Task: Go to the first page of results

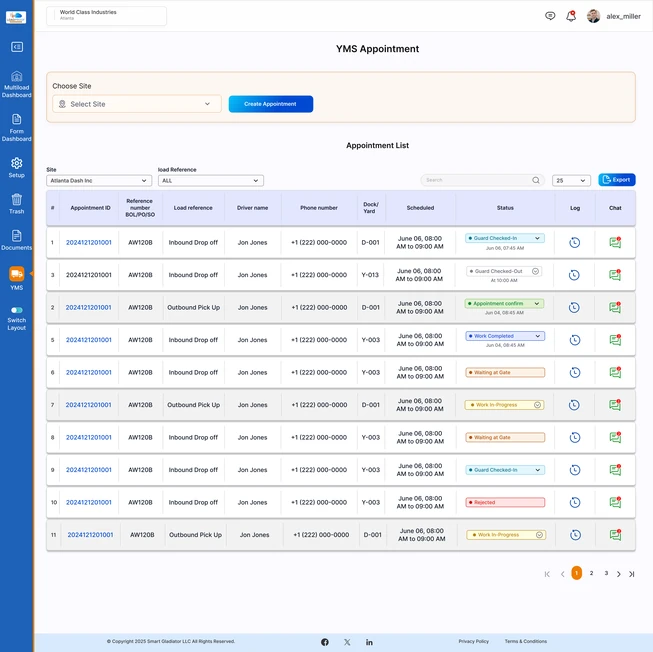Action: [x=547, y=574]
